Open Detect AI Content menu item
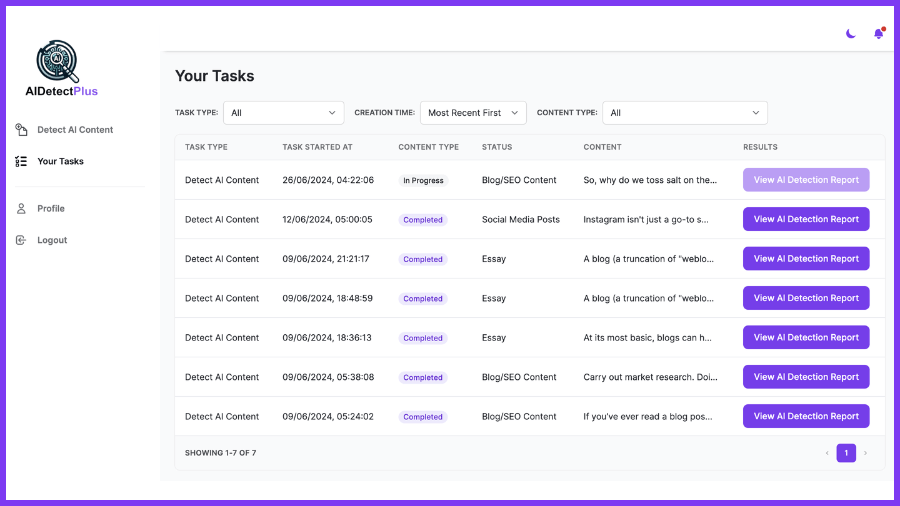Image resolution: width=900 pixels, height=506 pixels. point(75,130)
